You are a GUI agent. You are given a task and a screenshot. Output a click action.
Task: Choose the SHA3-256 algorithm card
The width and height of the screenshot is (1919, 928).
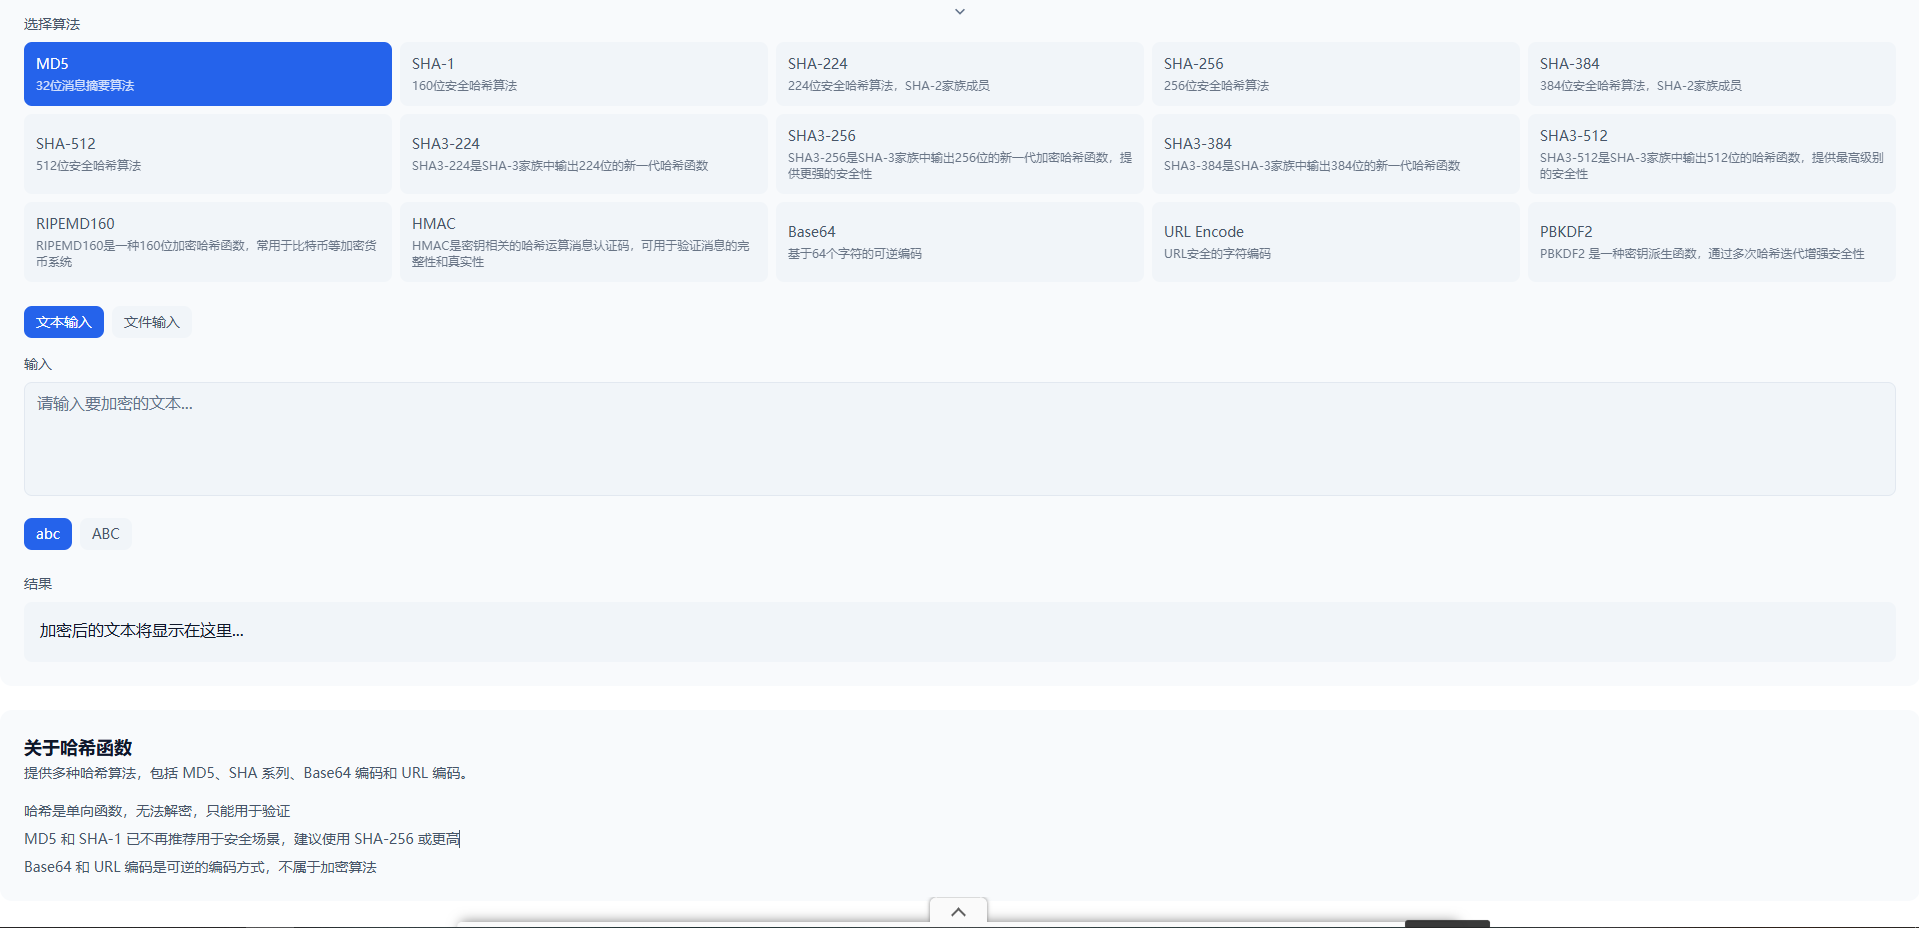pyautogui.click(x=959, y=154)
